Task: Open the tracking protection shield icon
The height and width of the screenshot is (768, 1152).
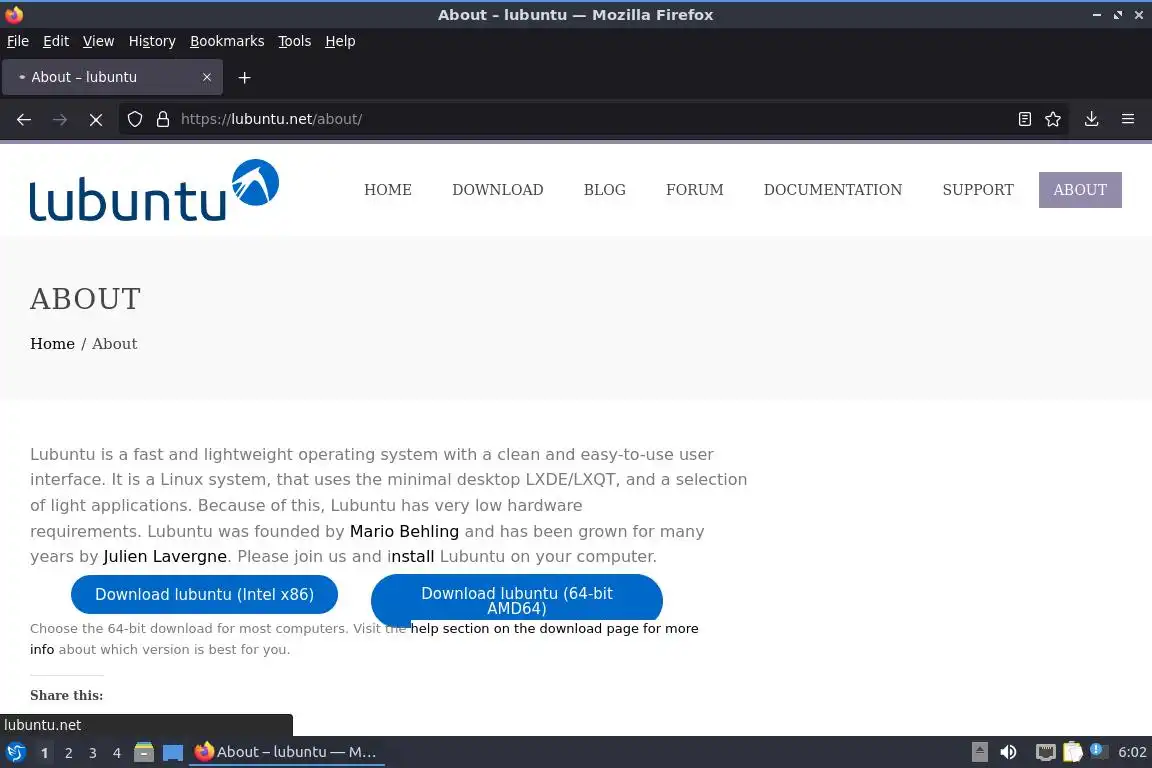Action: pyautogui.click(x=134, y=119)
